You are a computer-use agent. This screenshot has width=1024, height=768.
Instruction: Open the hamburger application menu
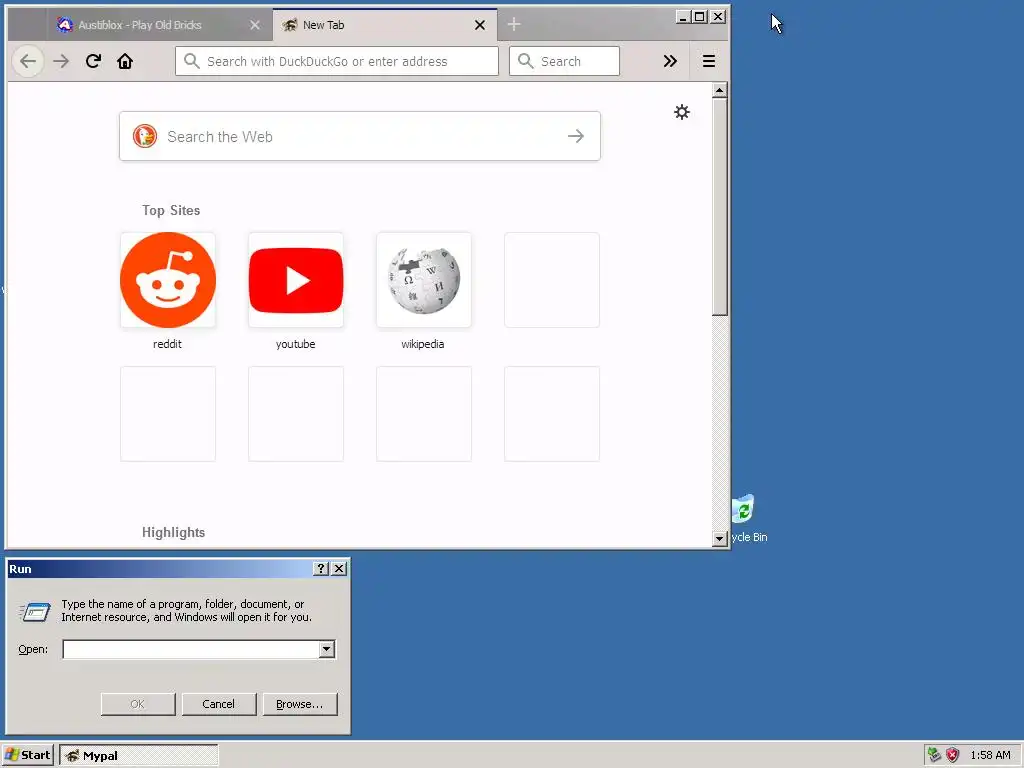(709, 61)
